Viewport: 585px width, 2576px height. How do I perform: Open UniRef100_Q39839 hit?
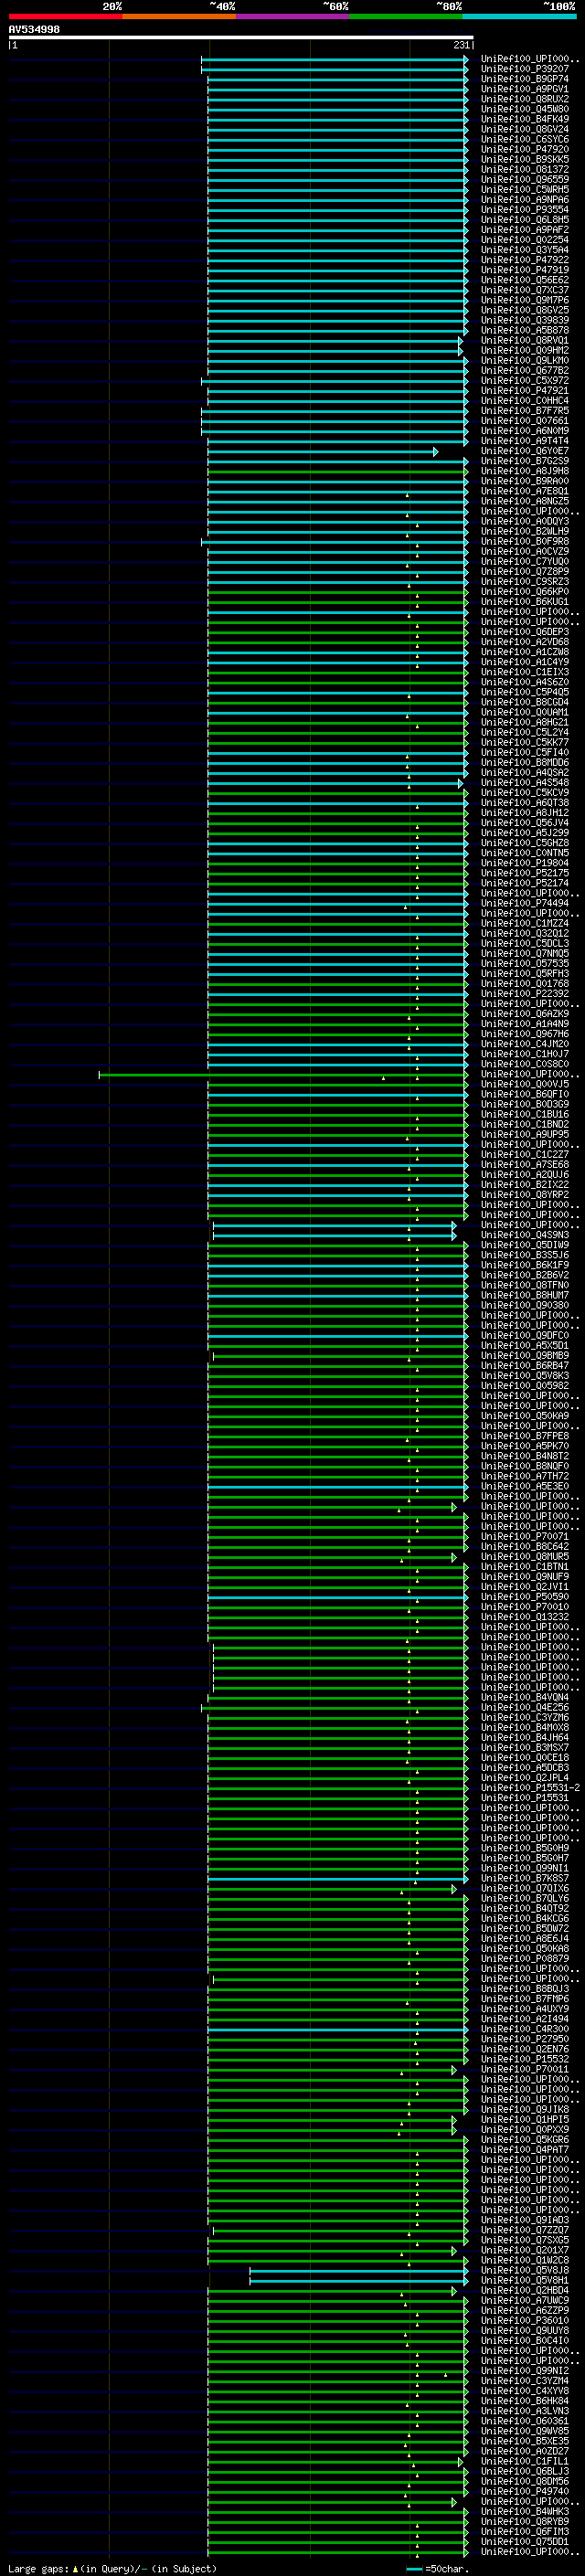[x=524, y=321]
